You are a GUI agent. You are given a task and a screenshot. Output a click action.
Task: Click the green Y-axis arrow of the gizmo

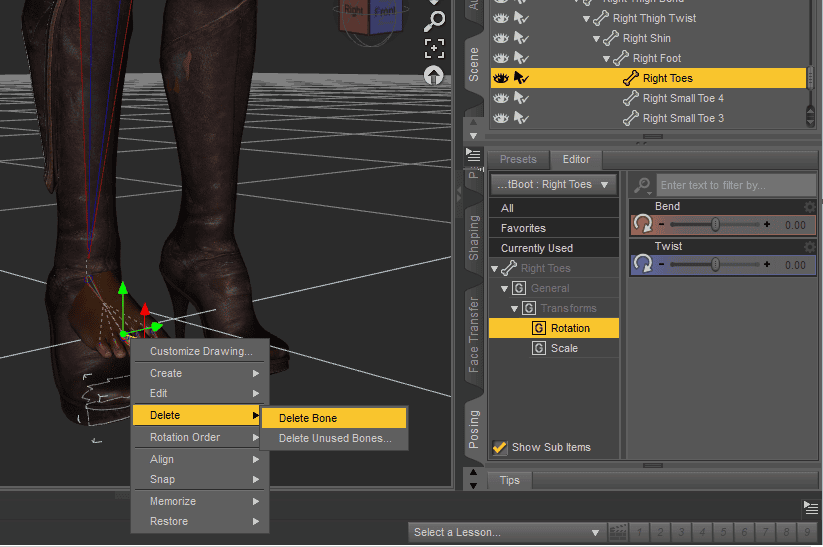click(x=123, y=288)
